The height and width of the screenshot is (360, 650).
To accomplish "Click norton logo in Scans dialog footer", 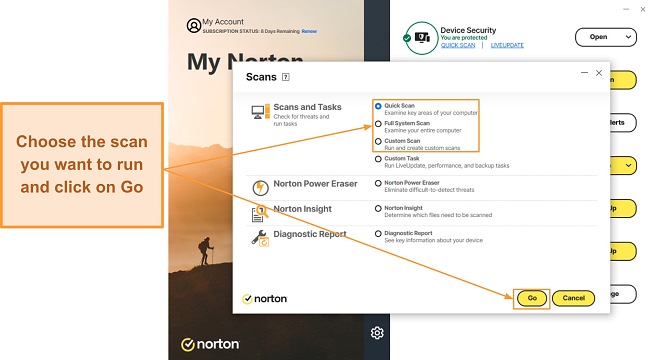I will click(x=264, y=299).
